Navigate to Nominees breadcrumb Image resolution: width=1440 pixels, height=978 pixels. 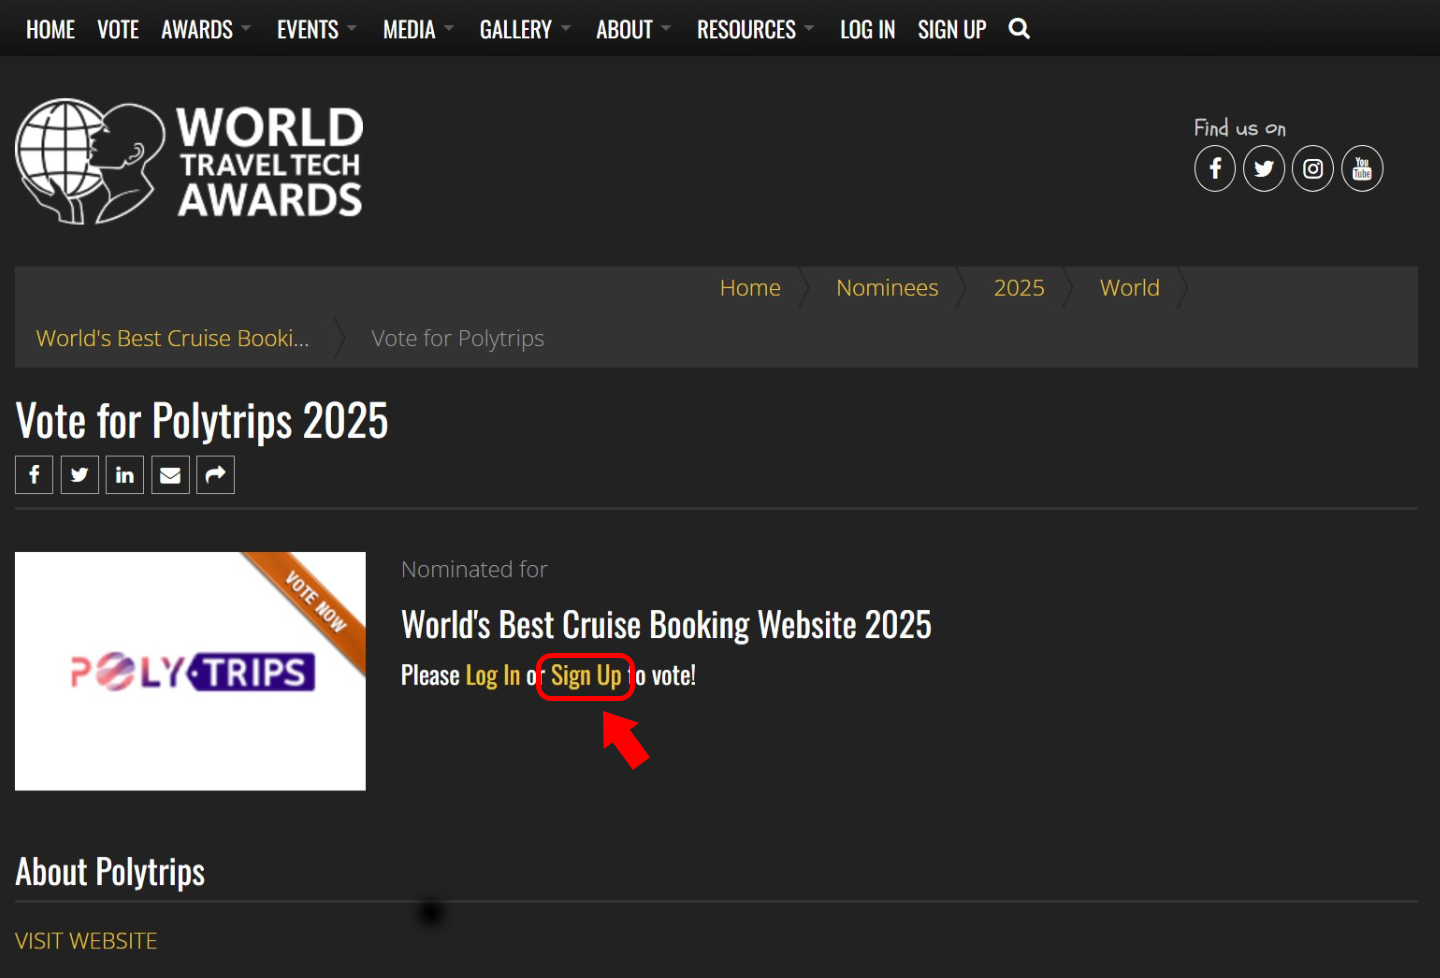tap(887, 288)
